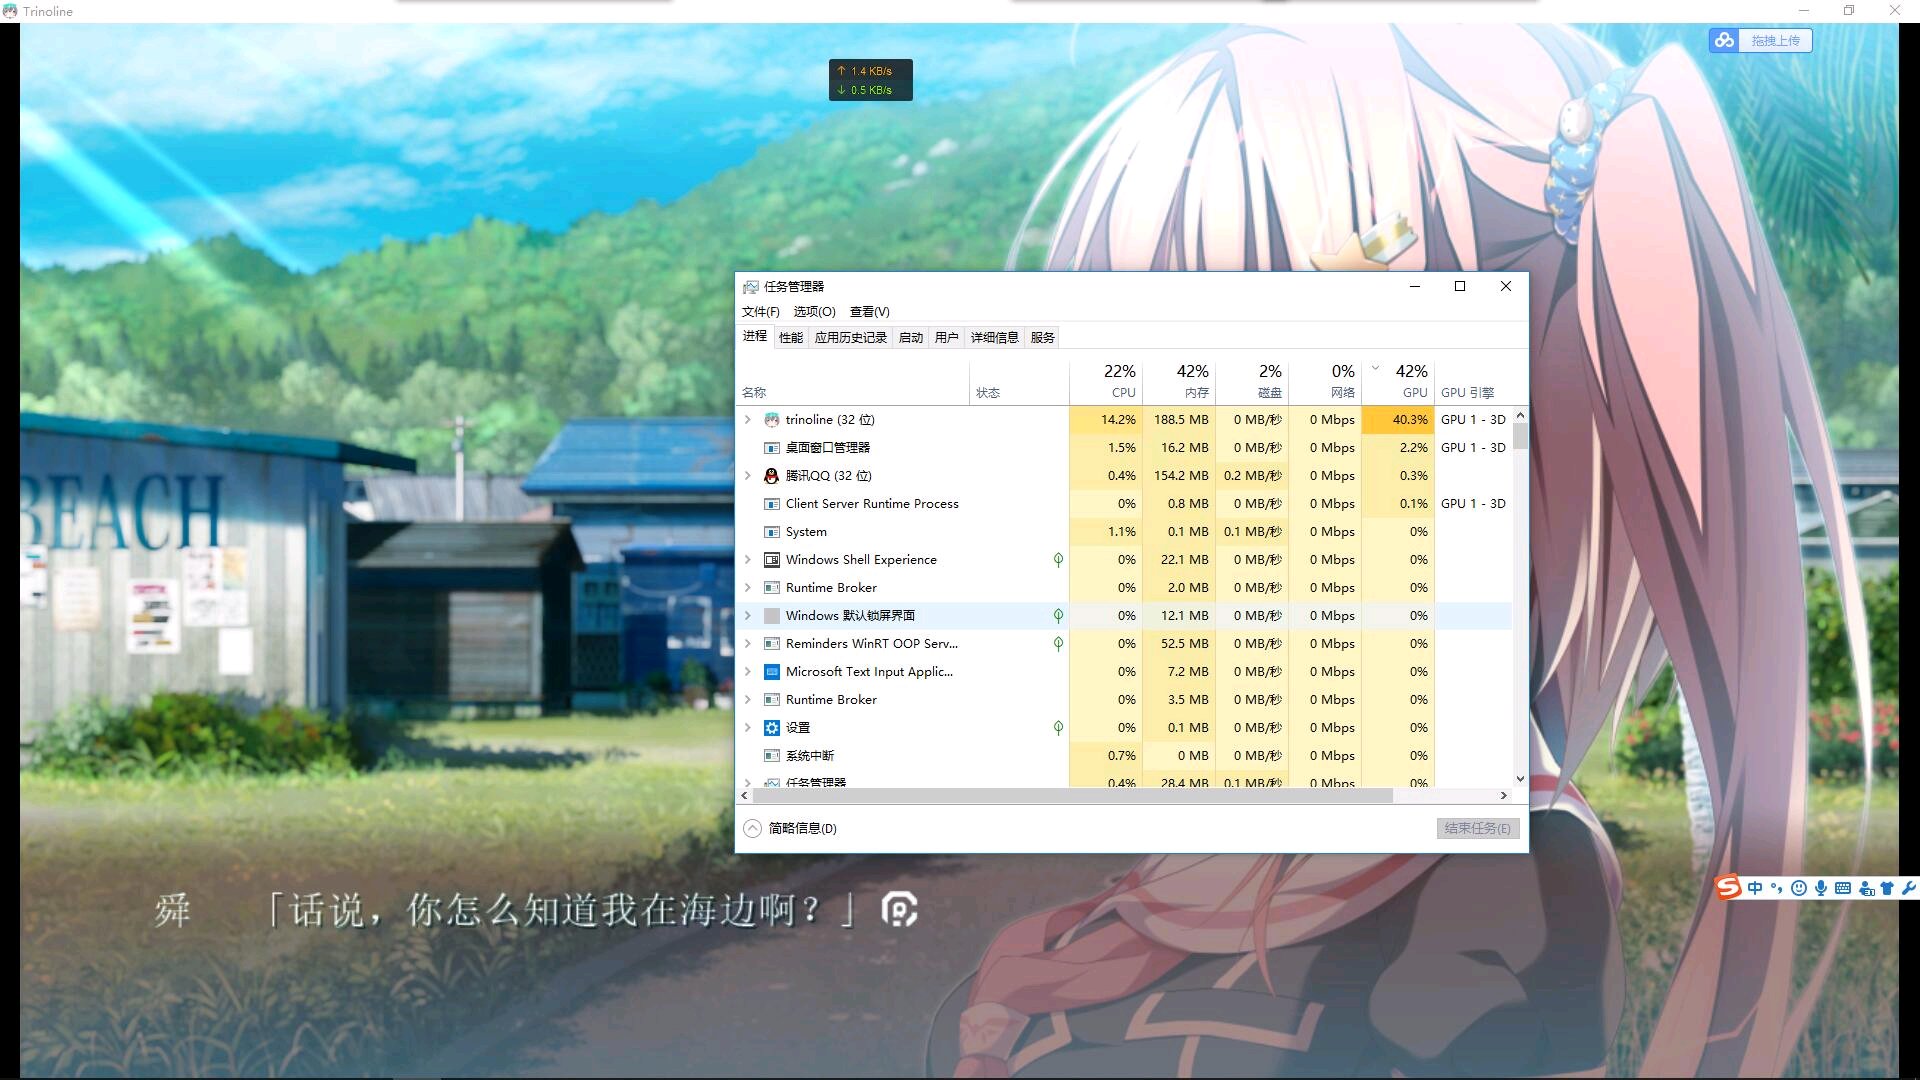Open the 选项(O) menu

click(x=814, y=312)
